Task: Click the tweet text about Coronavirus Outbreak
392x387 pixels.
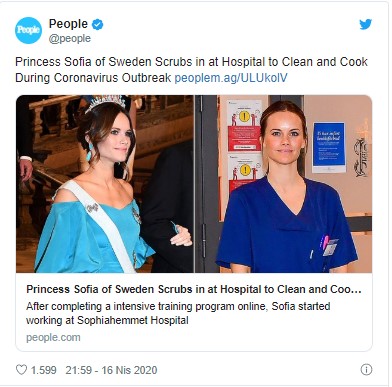Action: (x=191, y=70)
